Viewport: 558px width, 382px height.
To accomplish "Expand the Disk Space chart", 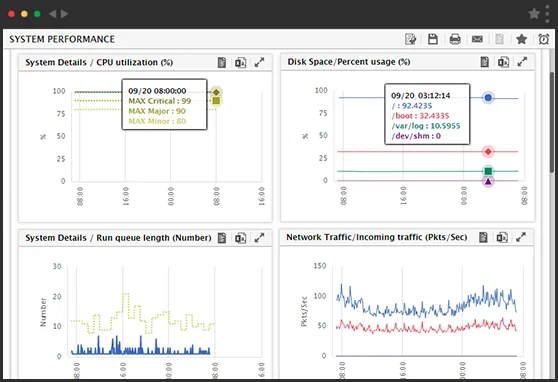I will pyautogui.click(x=522, y=62).
